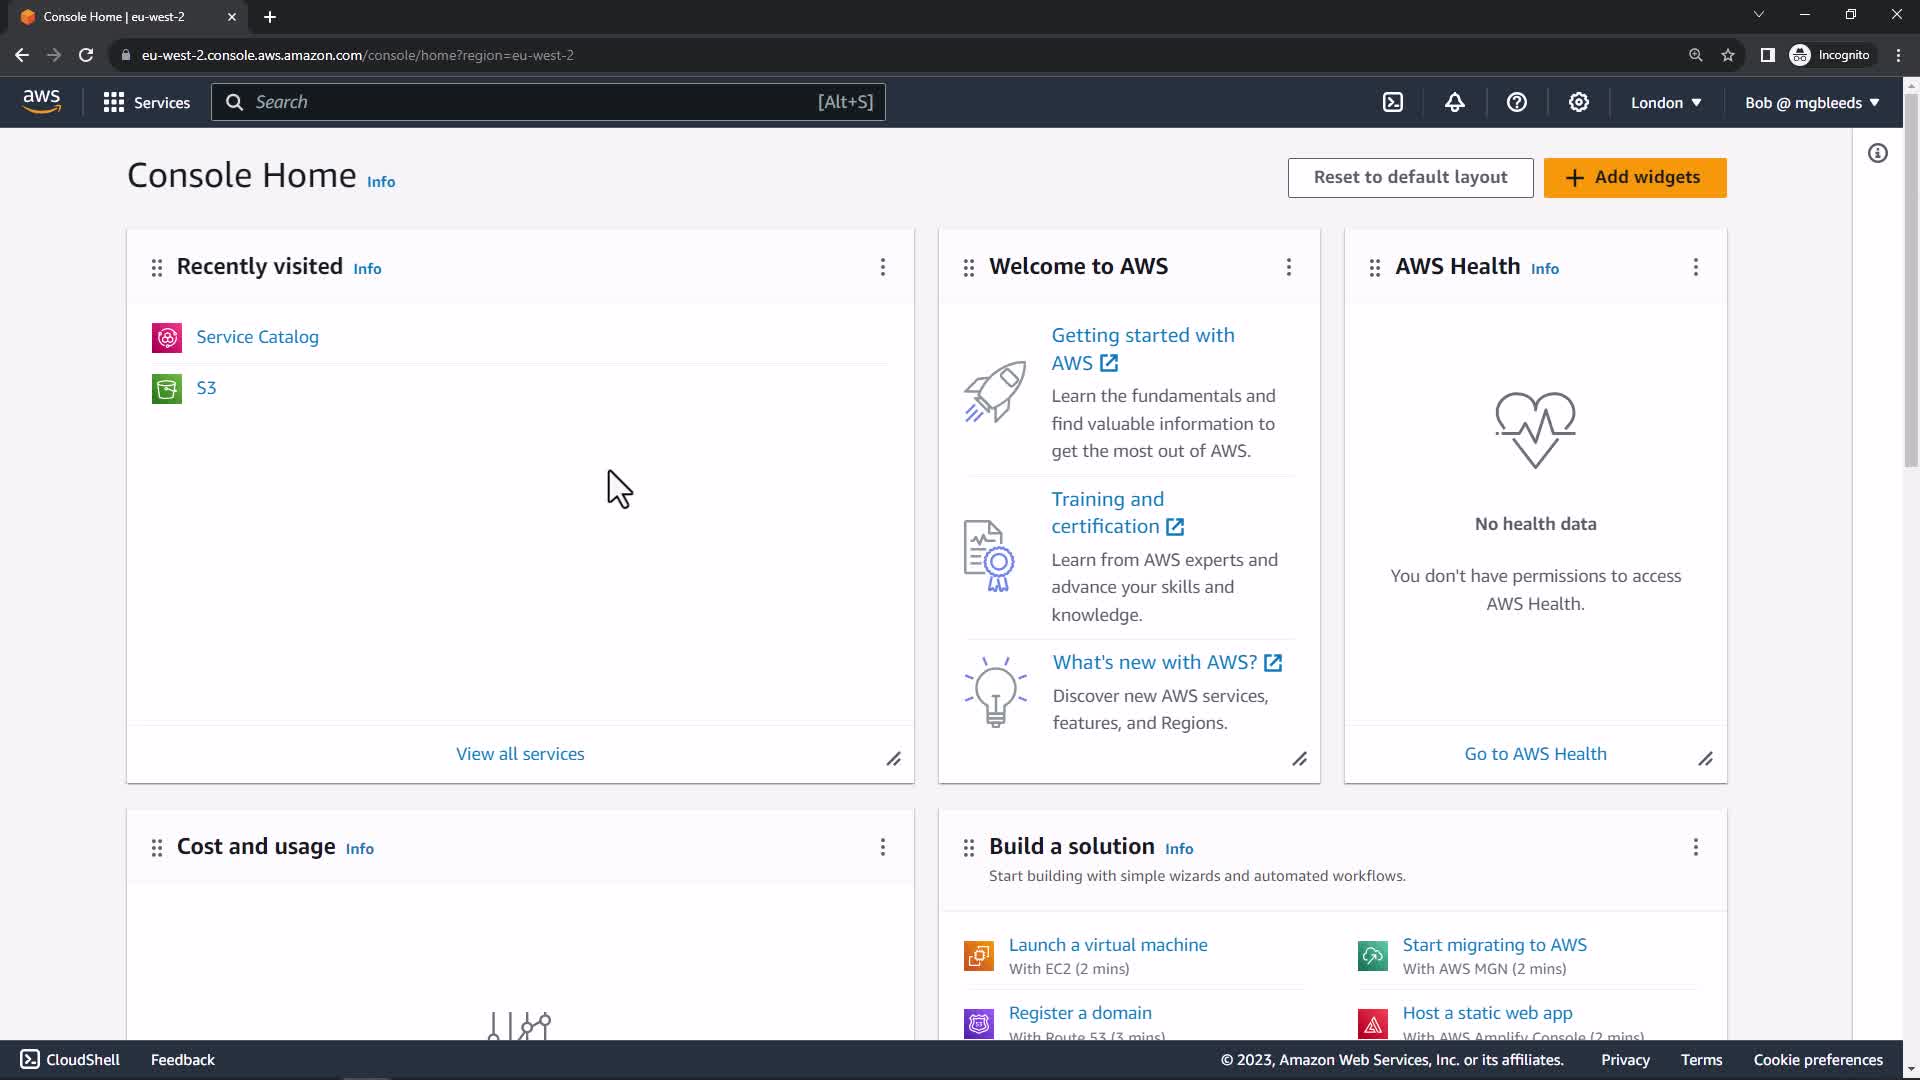
Task: Click the vertical page scrollbar thumb
Action: (x=1911, y=280)
